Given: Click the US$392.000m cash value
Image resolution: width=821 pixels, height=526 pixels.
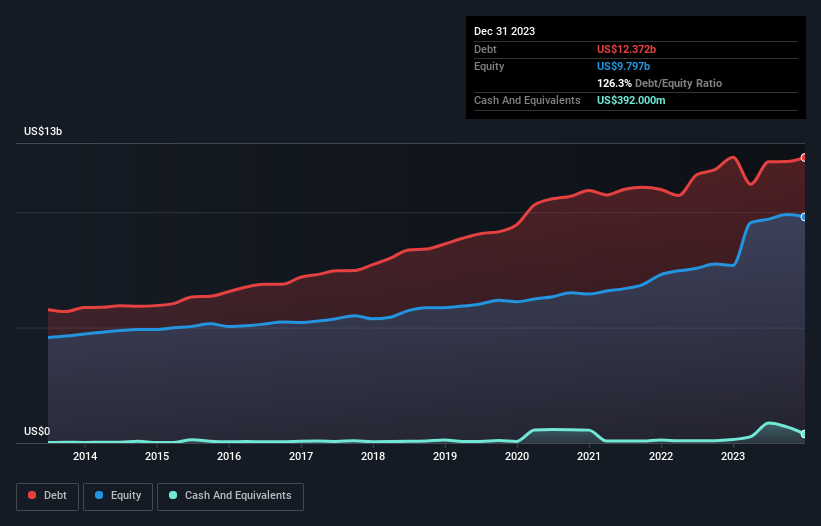Looking at the screenshot, I should 631,100.
